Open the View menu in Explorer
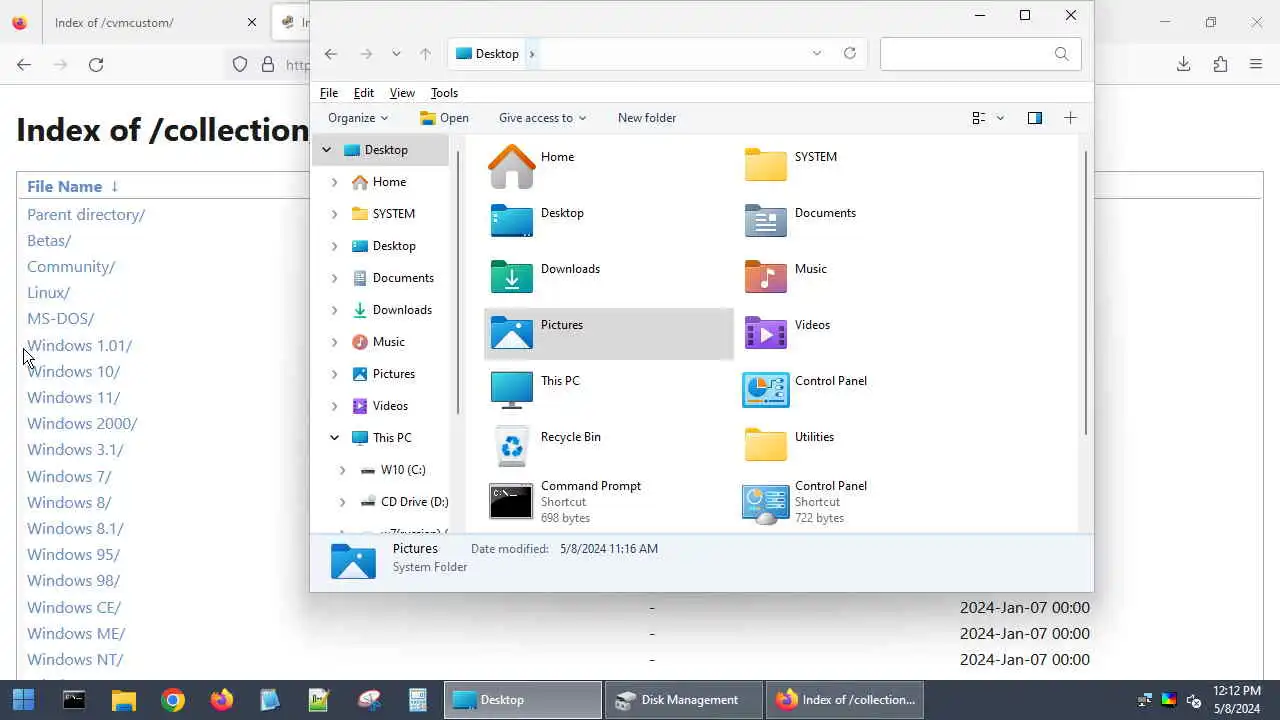The width and height of the screenshot is (1280, 720). (x=402, y=93)
